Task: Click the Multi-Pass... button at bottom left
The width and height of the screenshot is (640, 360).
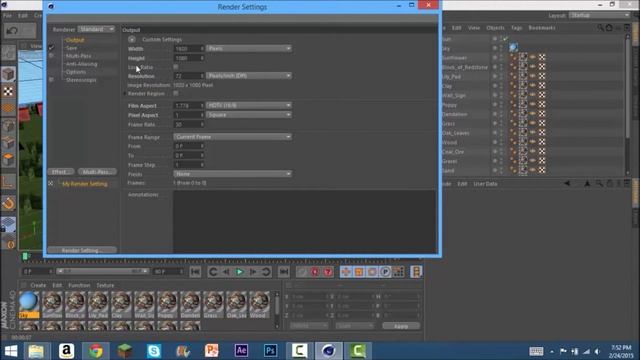Action: click(97, 172)
